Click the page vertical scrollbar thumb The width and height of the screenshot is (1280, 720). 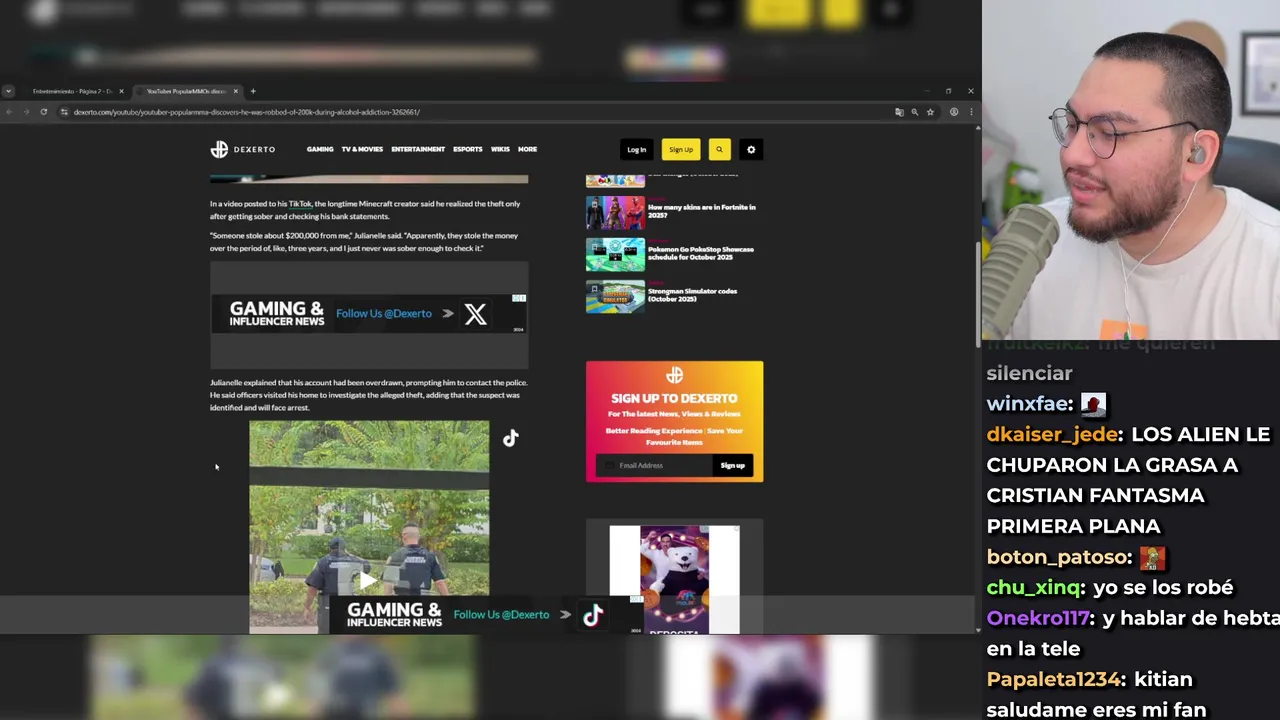tap(977, 294)
